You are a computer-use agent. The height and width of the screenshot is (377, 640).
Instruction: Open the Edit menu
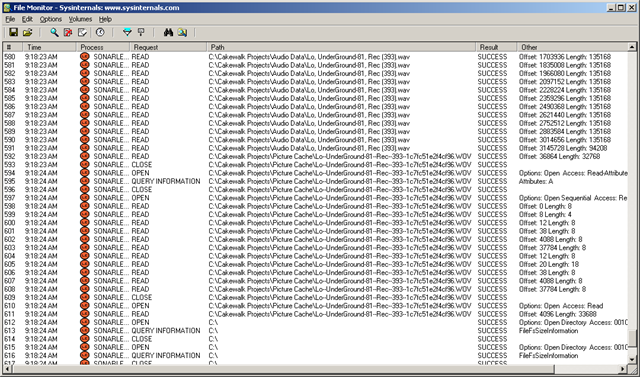(27, 19)
